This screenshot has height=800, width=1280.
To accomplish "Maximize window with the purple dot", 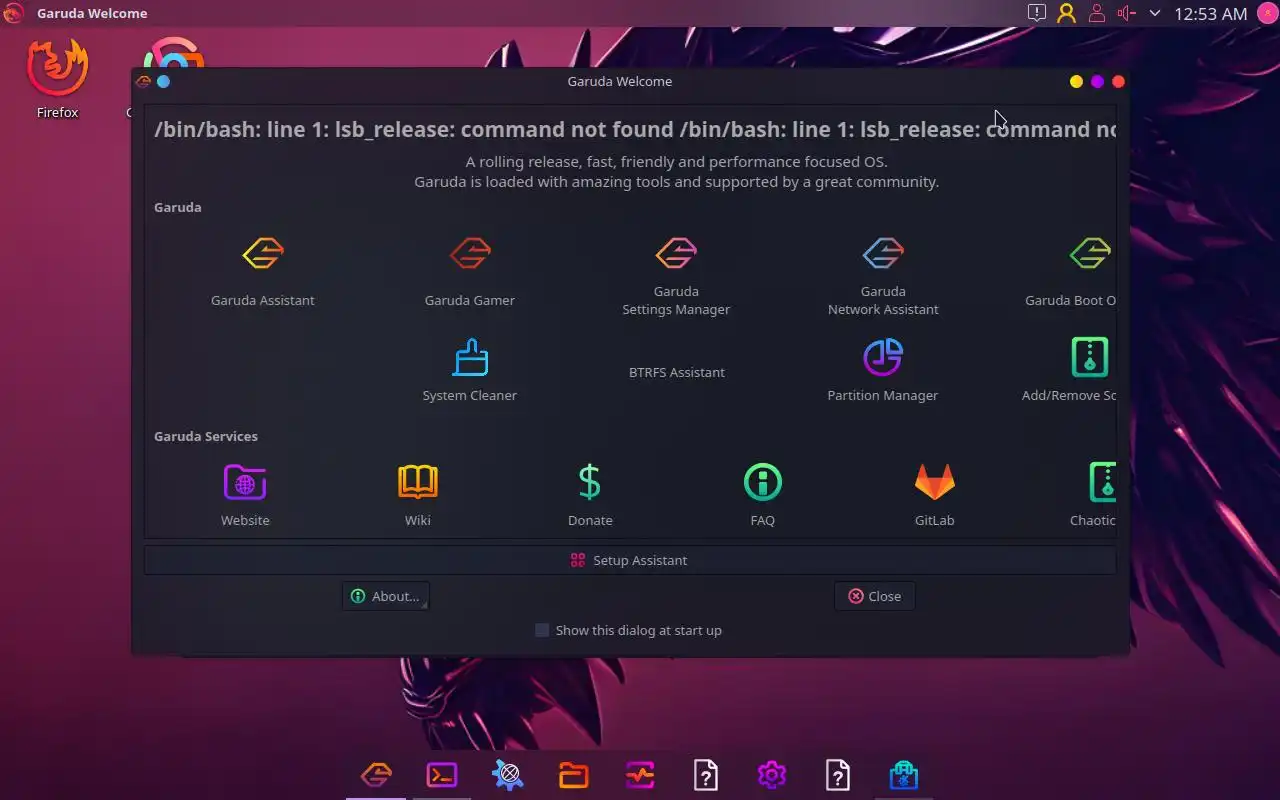I will point(1097,81).
